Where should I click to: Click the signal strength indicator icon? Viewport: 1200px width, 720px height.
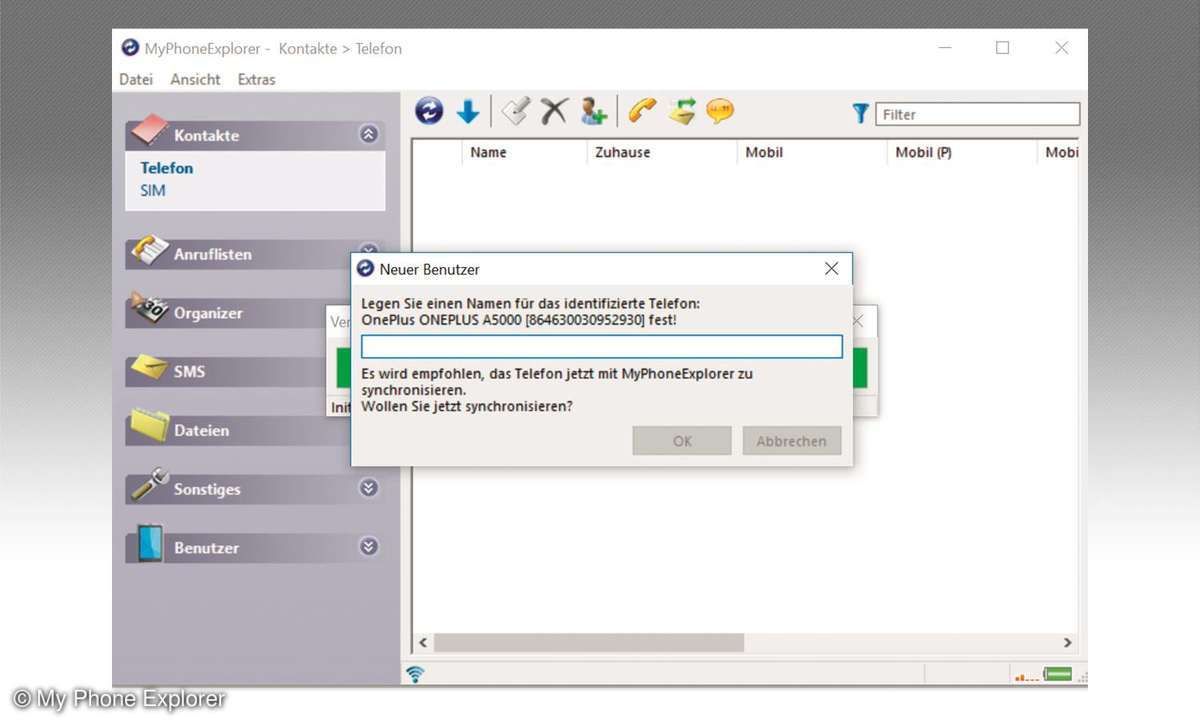point(1027,676)
